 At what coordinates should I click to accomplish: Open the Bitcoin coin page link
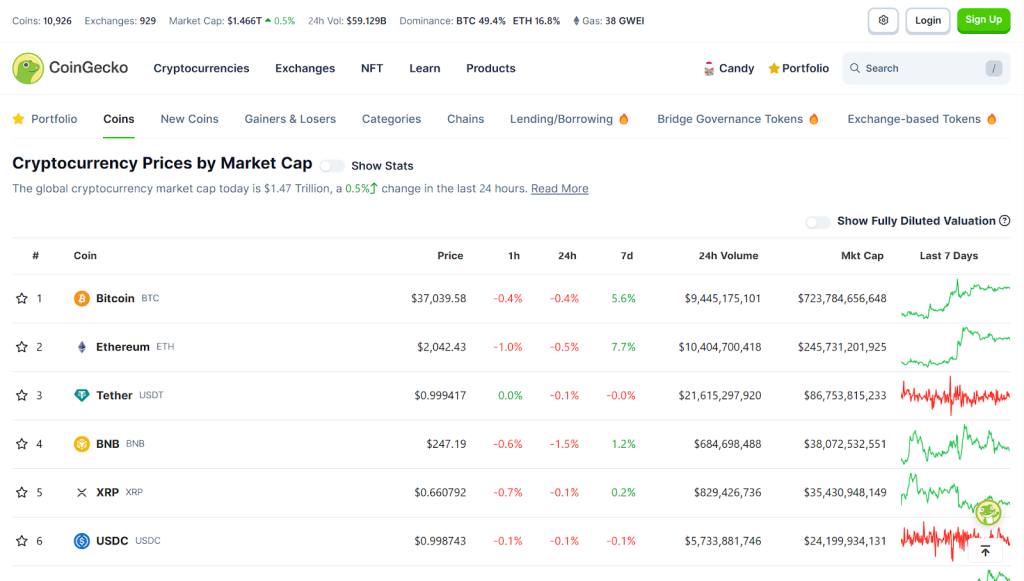click(x=127, y=298)
